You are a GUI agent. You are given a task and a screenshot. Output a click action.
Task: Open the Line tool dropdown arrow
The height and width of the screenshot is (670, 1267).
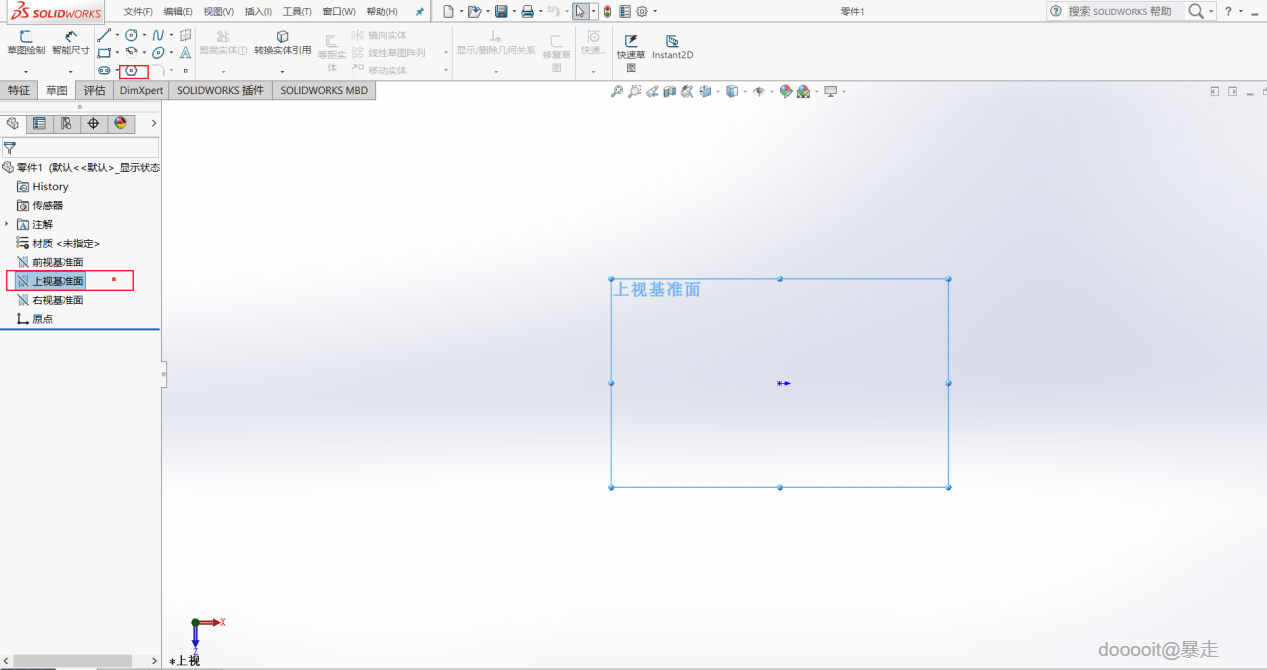[x=117, y=35]
